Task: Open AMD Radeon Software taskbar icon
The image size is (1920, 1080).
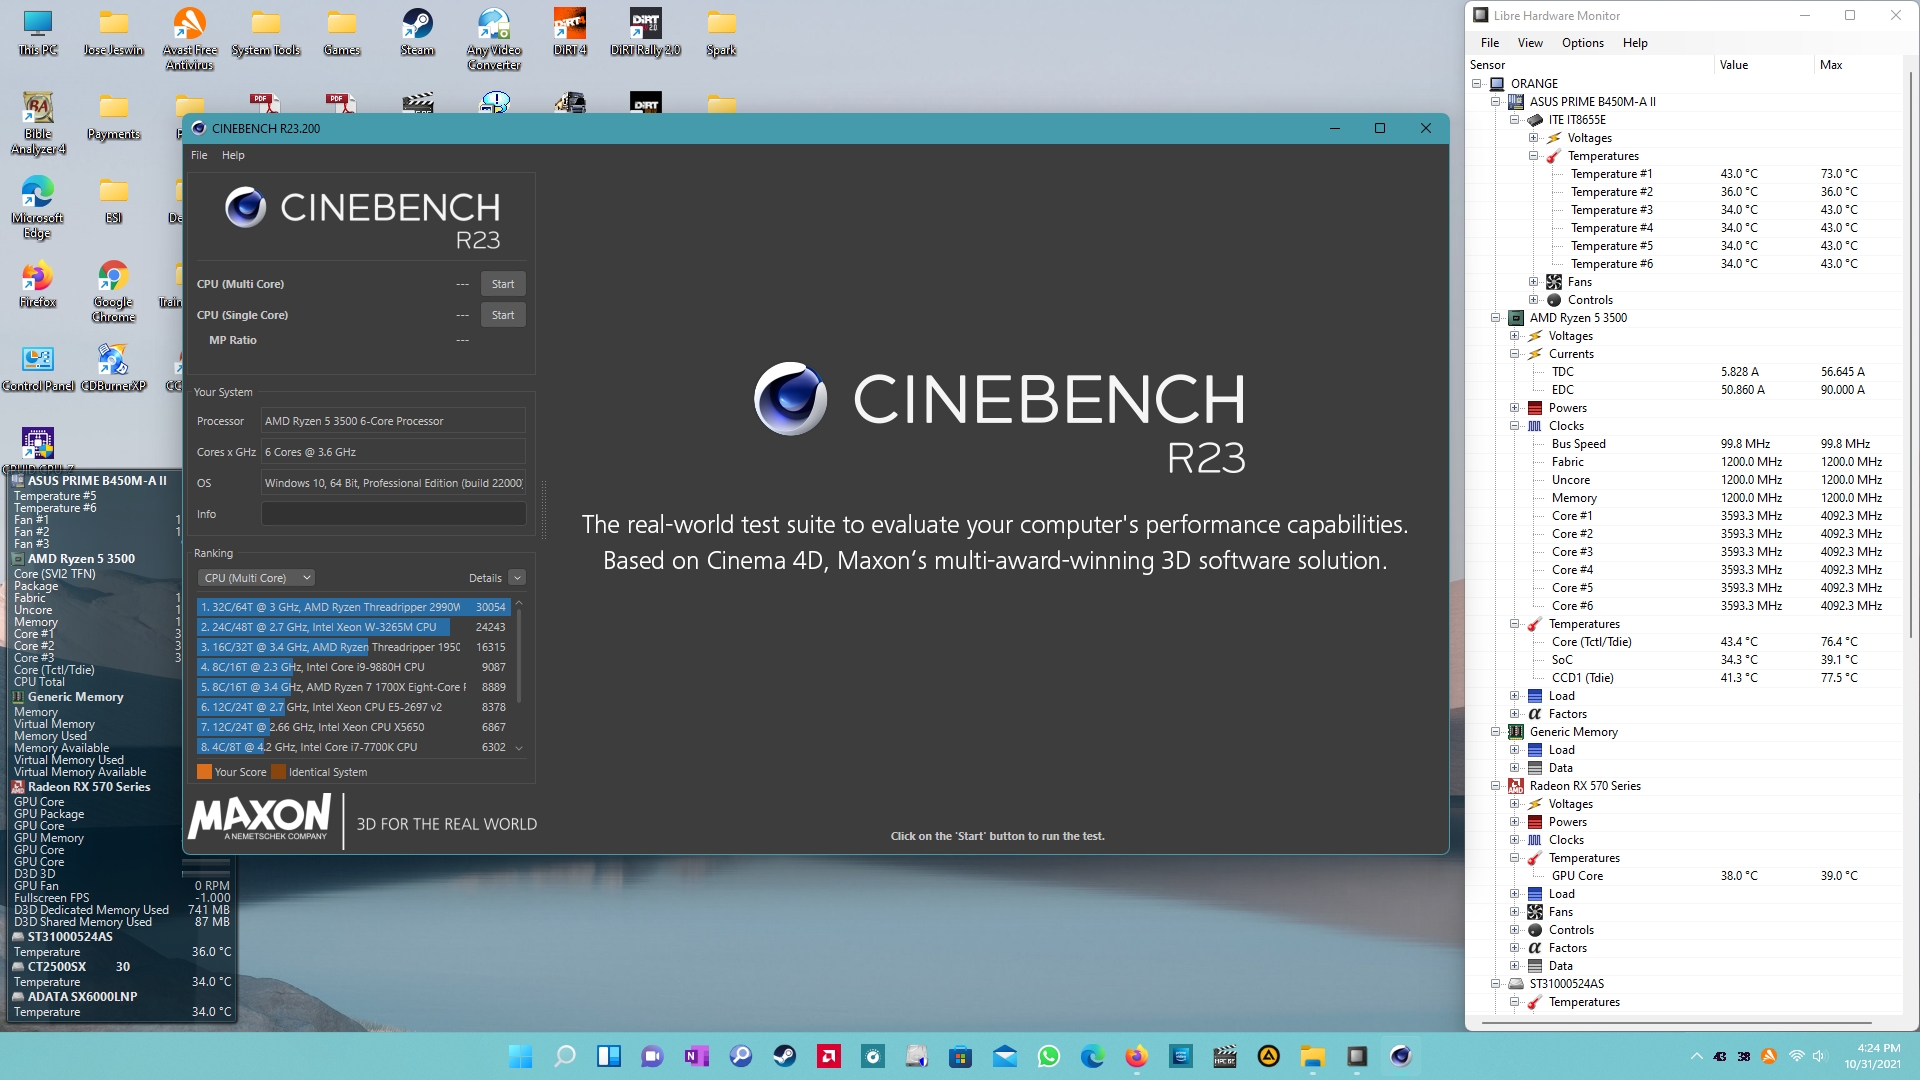Action: click(x=828, y=1056)
